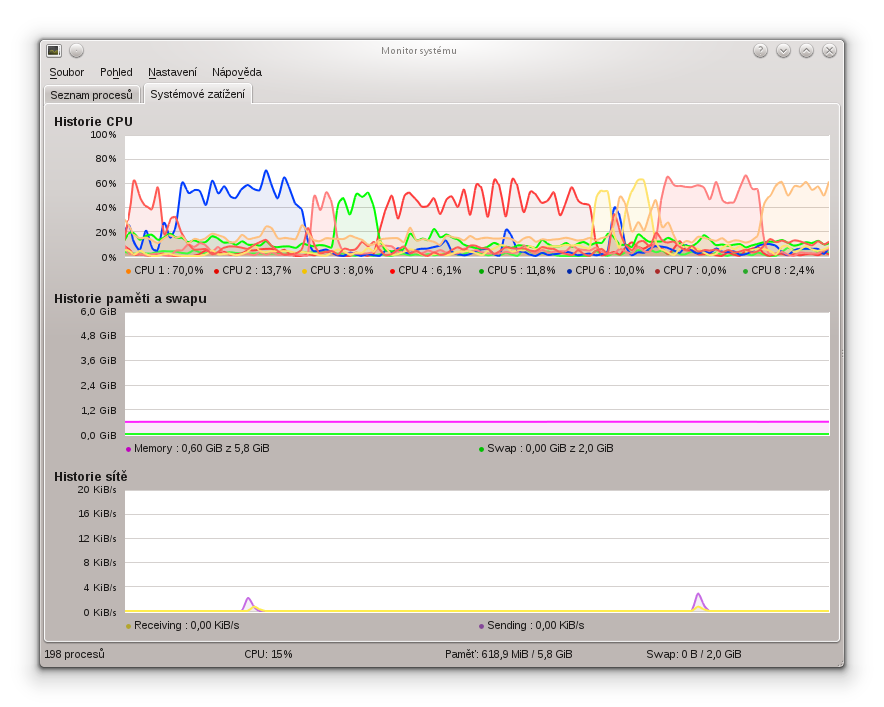
Task: Click the CPU 1 orange legend dot
Action: [129, 271]
